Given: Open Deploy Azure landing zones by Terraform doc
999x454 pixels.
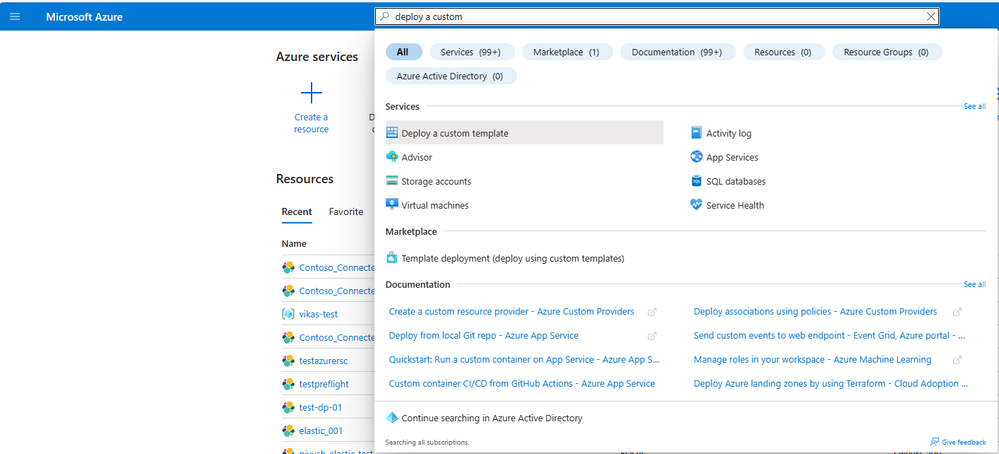Looking at the screenshot, I should (x=831, y=383).
